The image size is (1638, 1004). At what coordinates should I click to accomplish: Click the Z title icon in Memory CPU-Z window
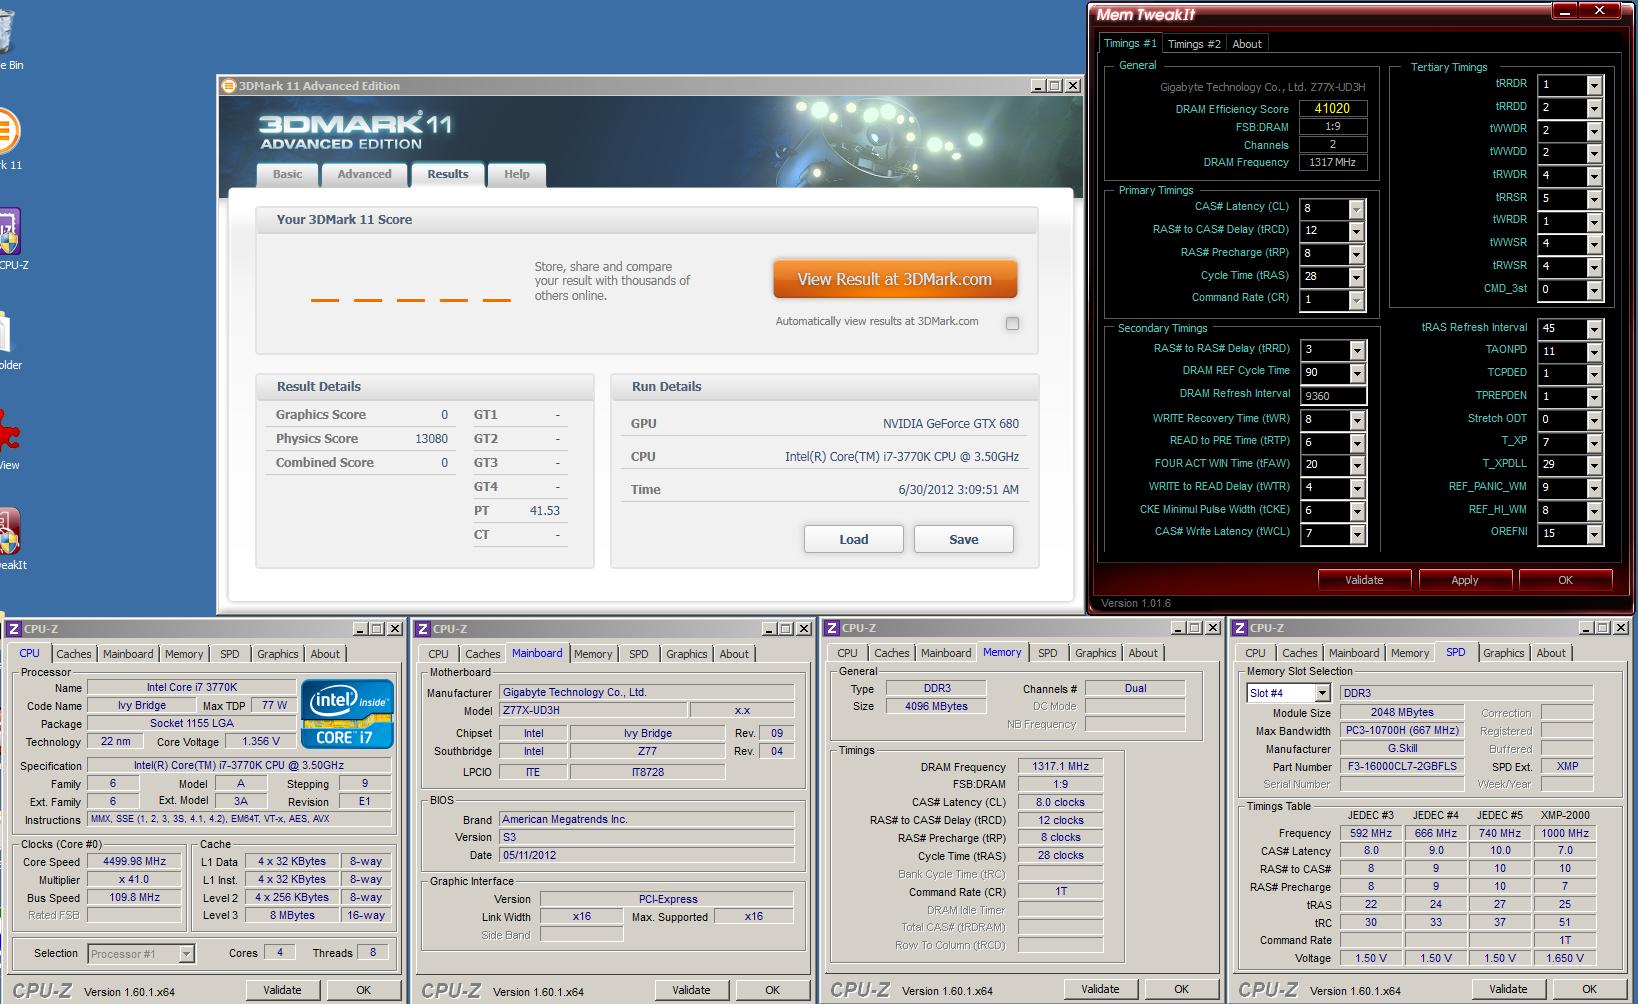832,628
